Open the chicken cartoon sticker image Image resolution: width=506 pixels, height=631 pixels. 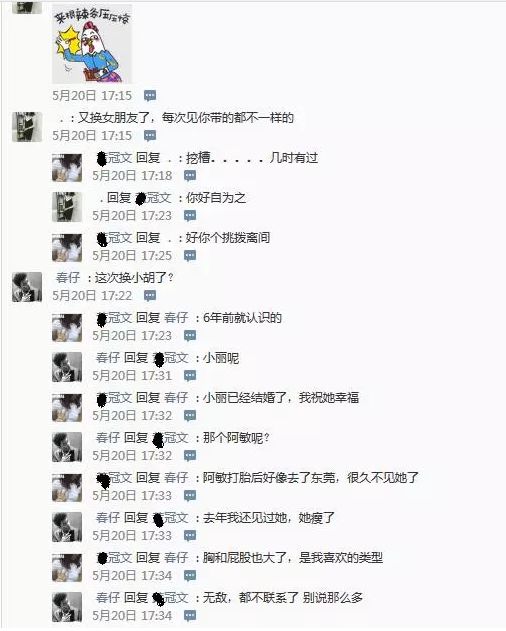coord(92,44)
